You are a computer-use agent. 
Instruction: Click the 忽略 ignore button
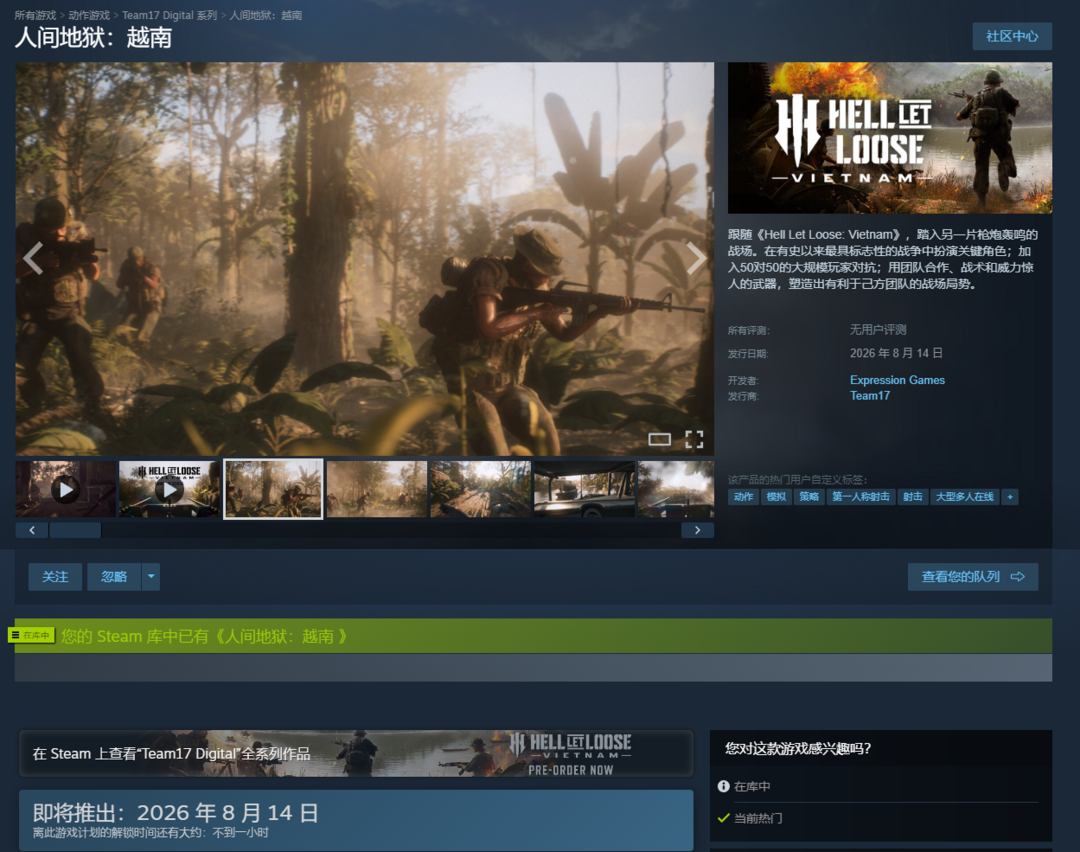(x=114, y=577)
